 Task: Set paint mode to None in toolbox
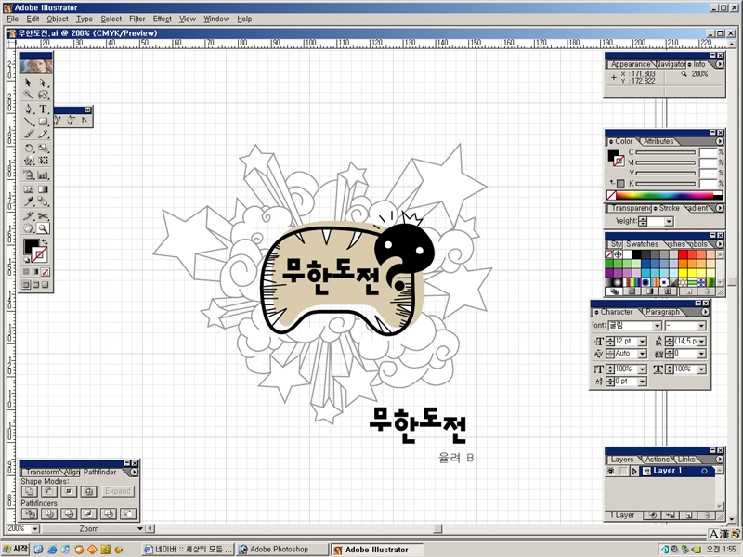[x=45, y=272]
